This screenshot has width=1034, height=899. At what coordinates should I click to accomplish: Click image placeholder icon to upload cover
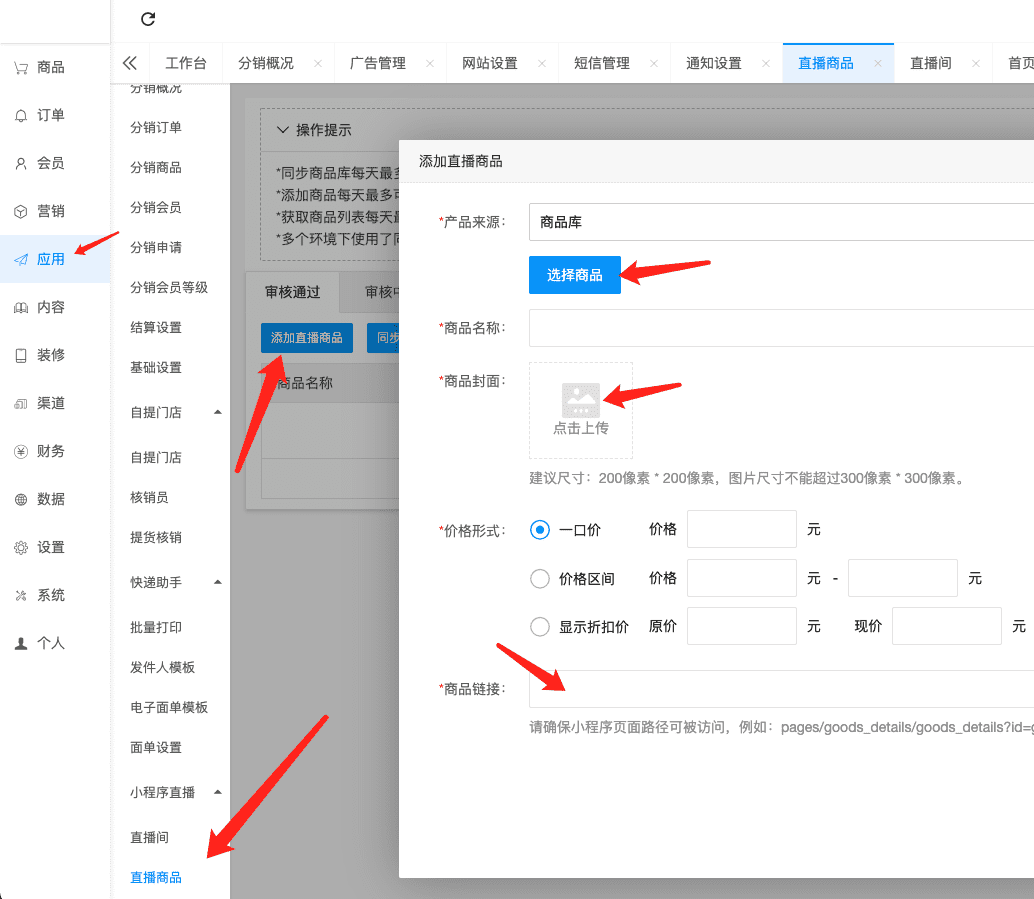coord(581,400)
